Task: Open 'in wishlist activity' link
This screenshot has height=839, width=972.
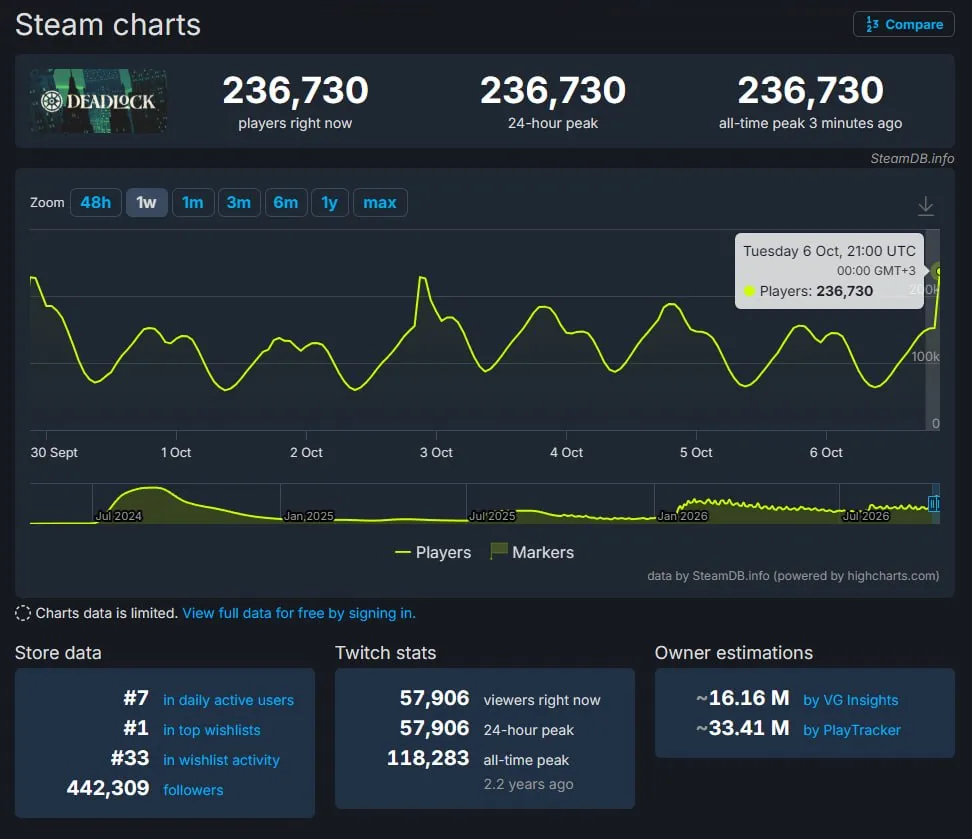Action: (221, 760)
